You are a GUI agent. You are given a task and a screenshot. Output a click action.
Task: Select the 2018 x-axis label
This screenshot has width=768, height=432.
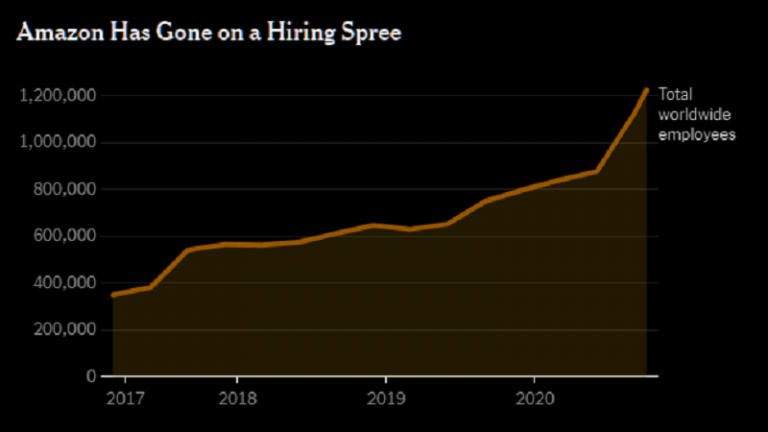[x=237, y=398]
